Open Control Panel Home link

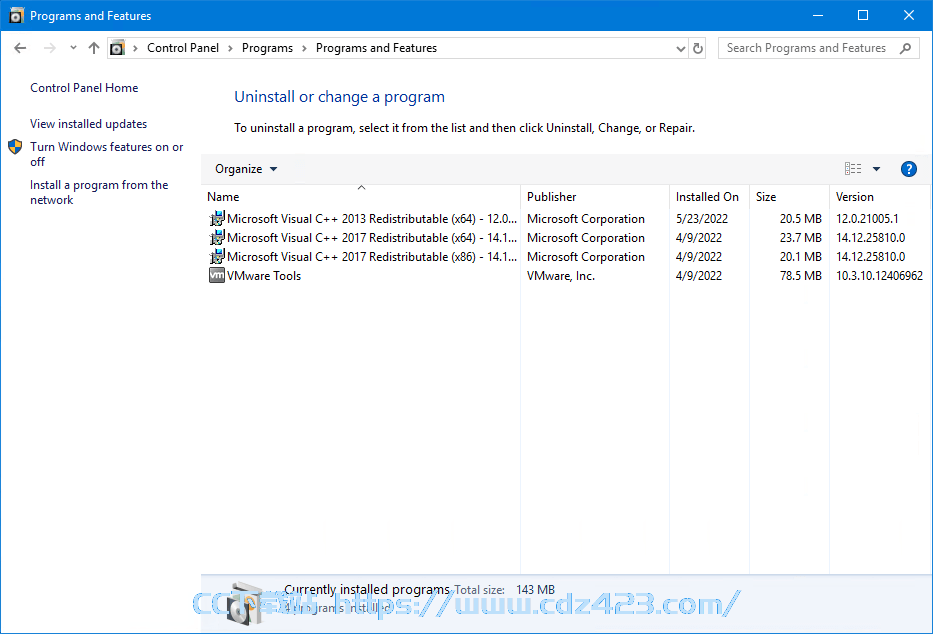84,88
